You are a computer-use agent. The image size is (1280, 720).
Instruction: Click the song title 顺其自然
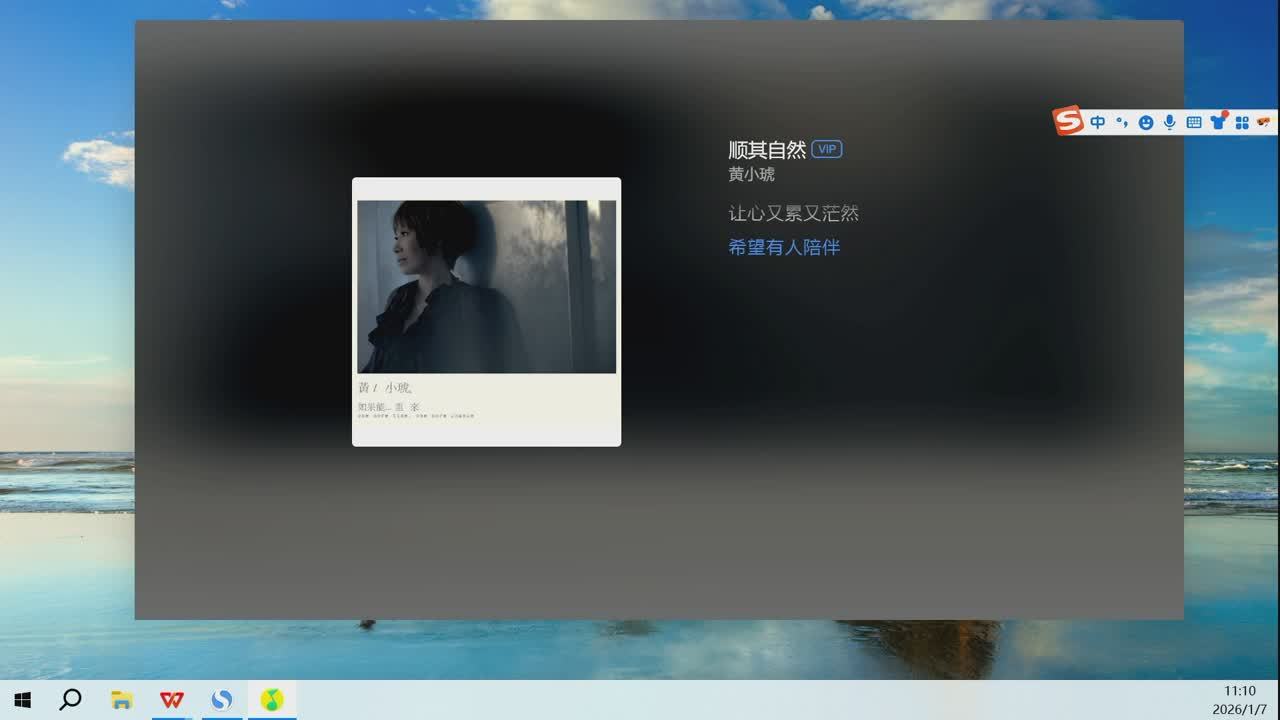[767, 150]
